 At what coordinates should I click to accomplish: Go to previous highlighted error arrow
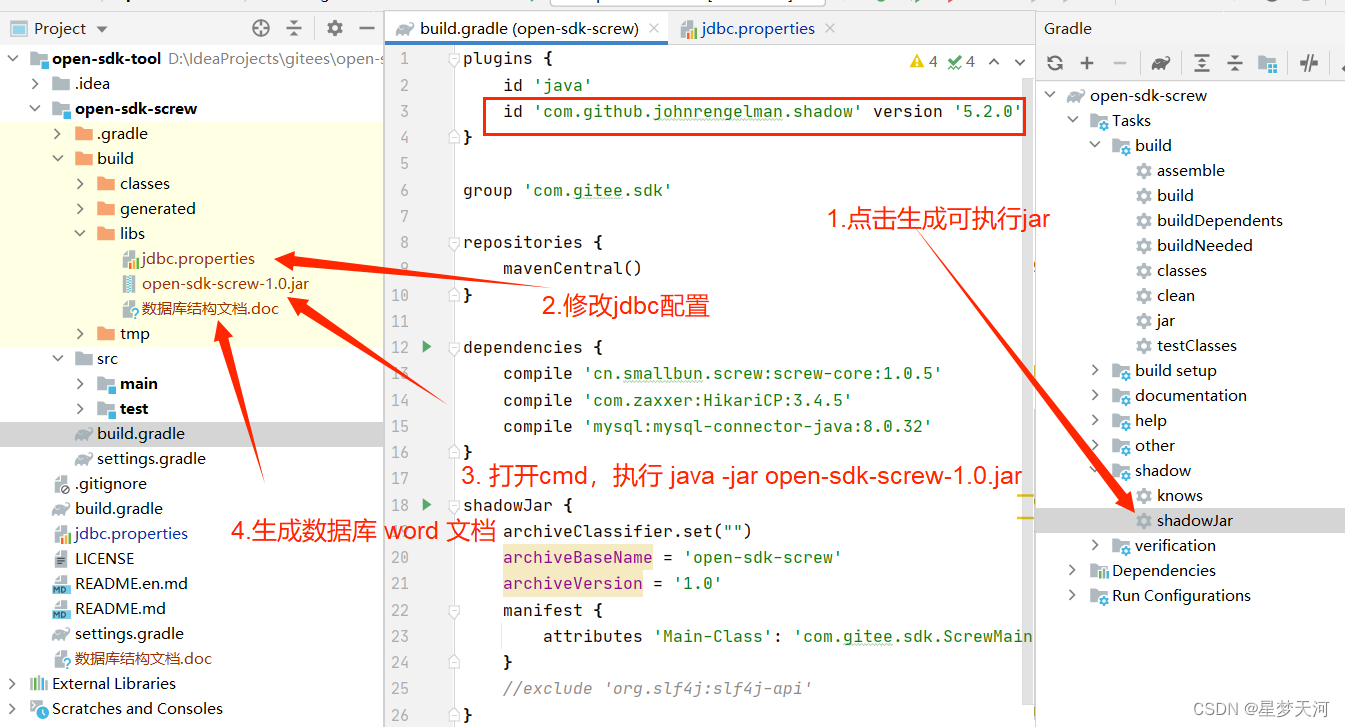coord(994,62)
